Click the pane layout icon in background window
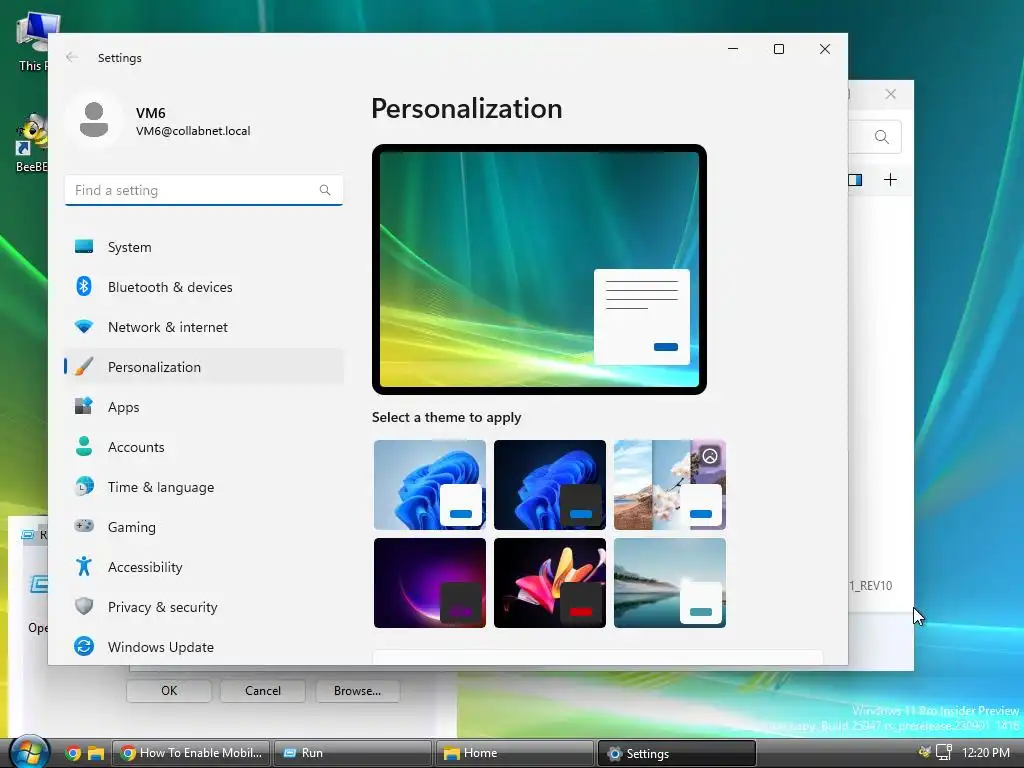Viewport: 1024px width, 768px height. (x=855, y=180)
